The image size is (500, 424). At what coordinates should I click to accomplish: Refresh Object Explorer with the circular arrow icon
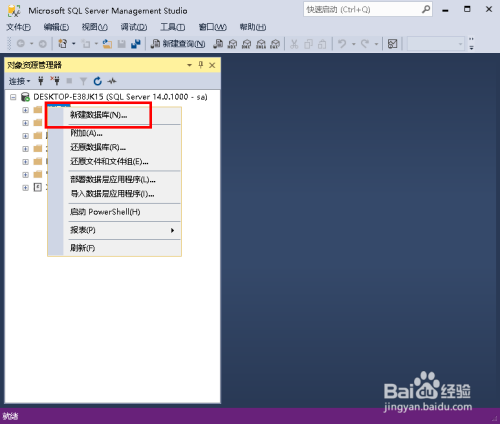point(97,81)
